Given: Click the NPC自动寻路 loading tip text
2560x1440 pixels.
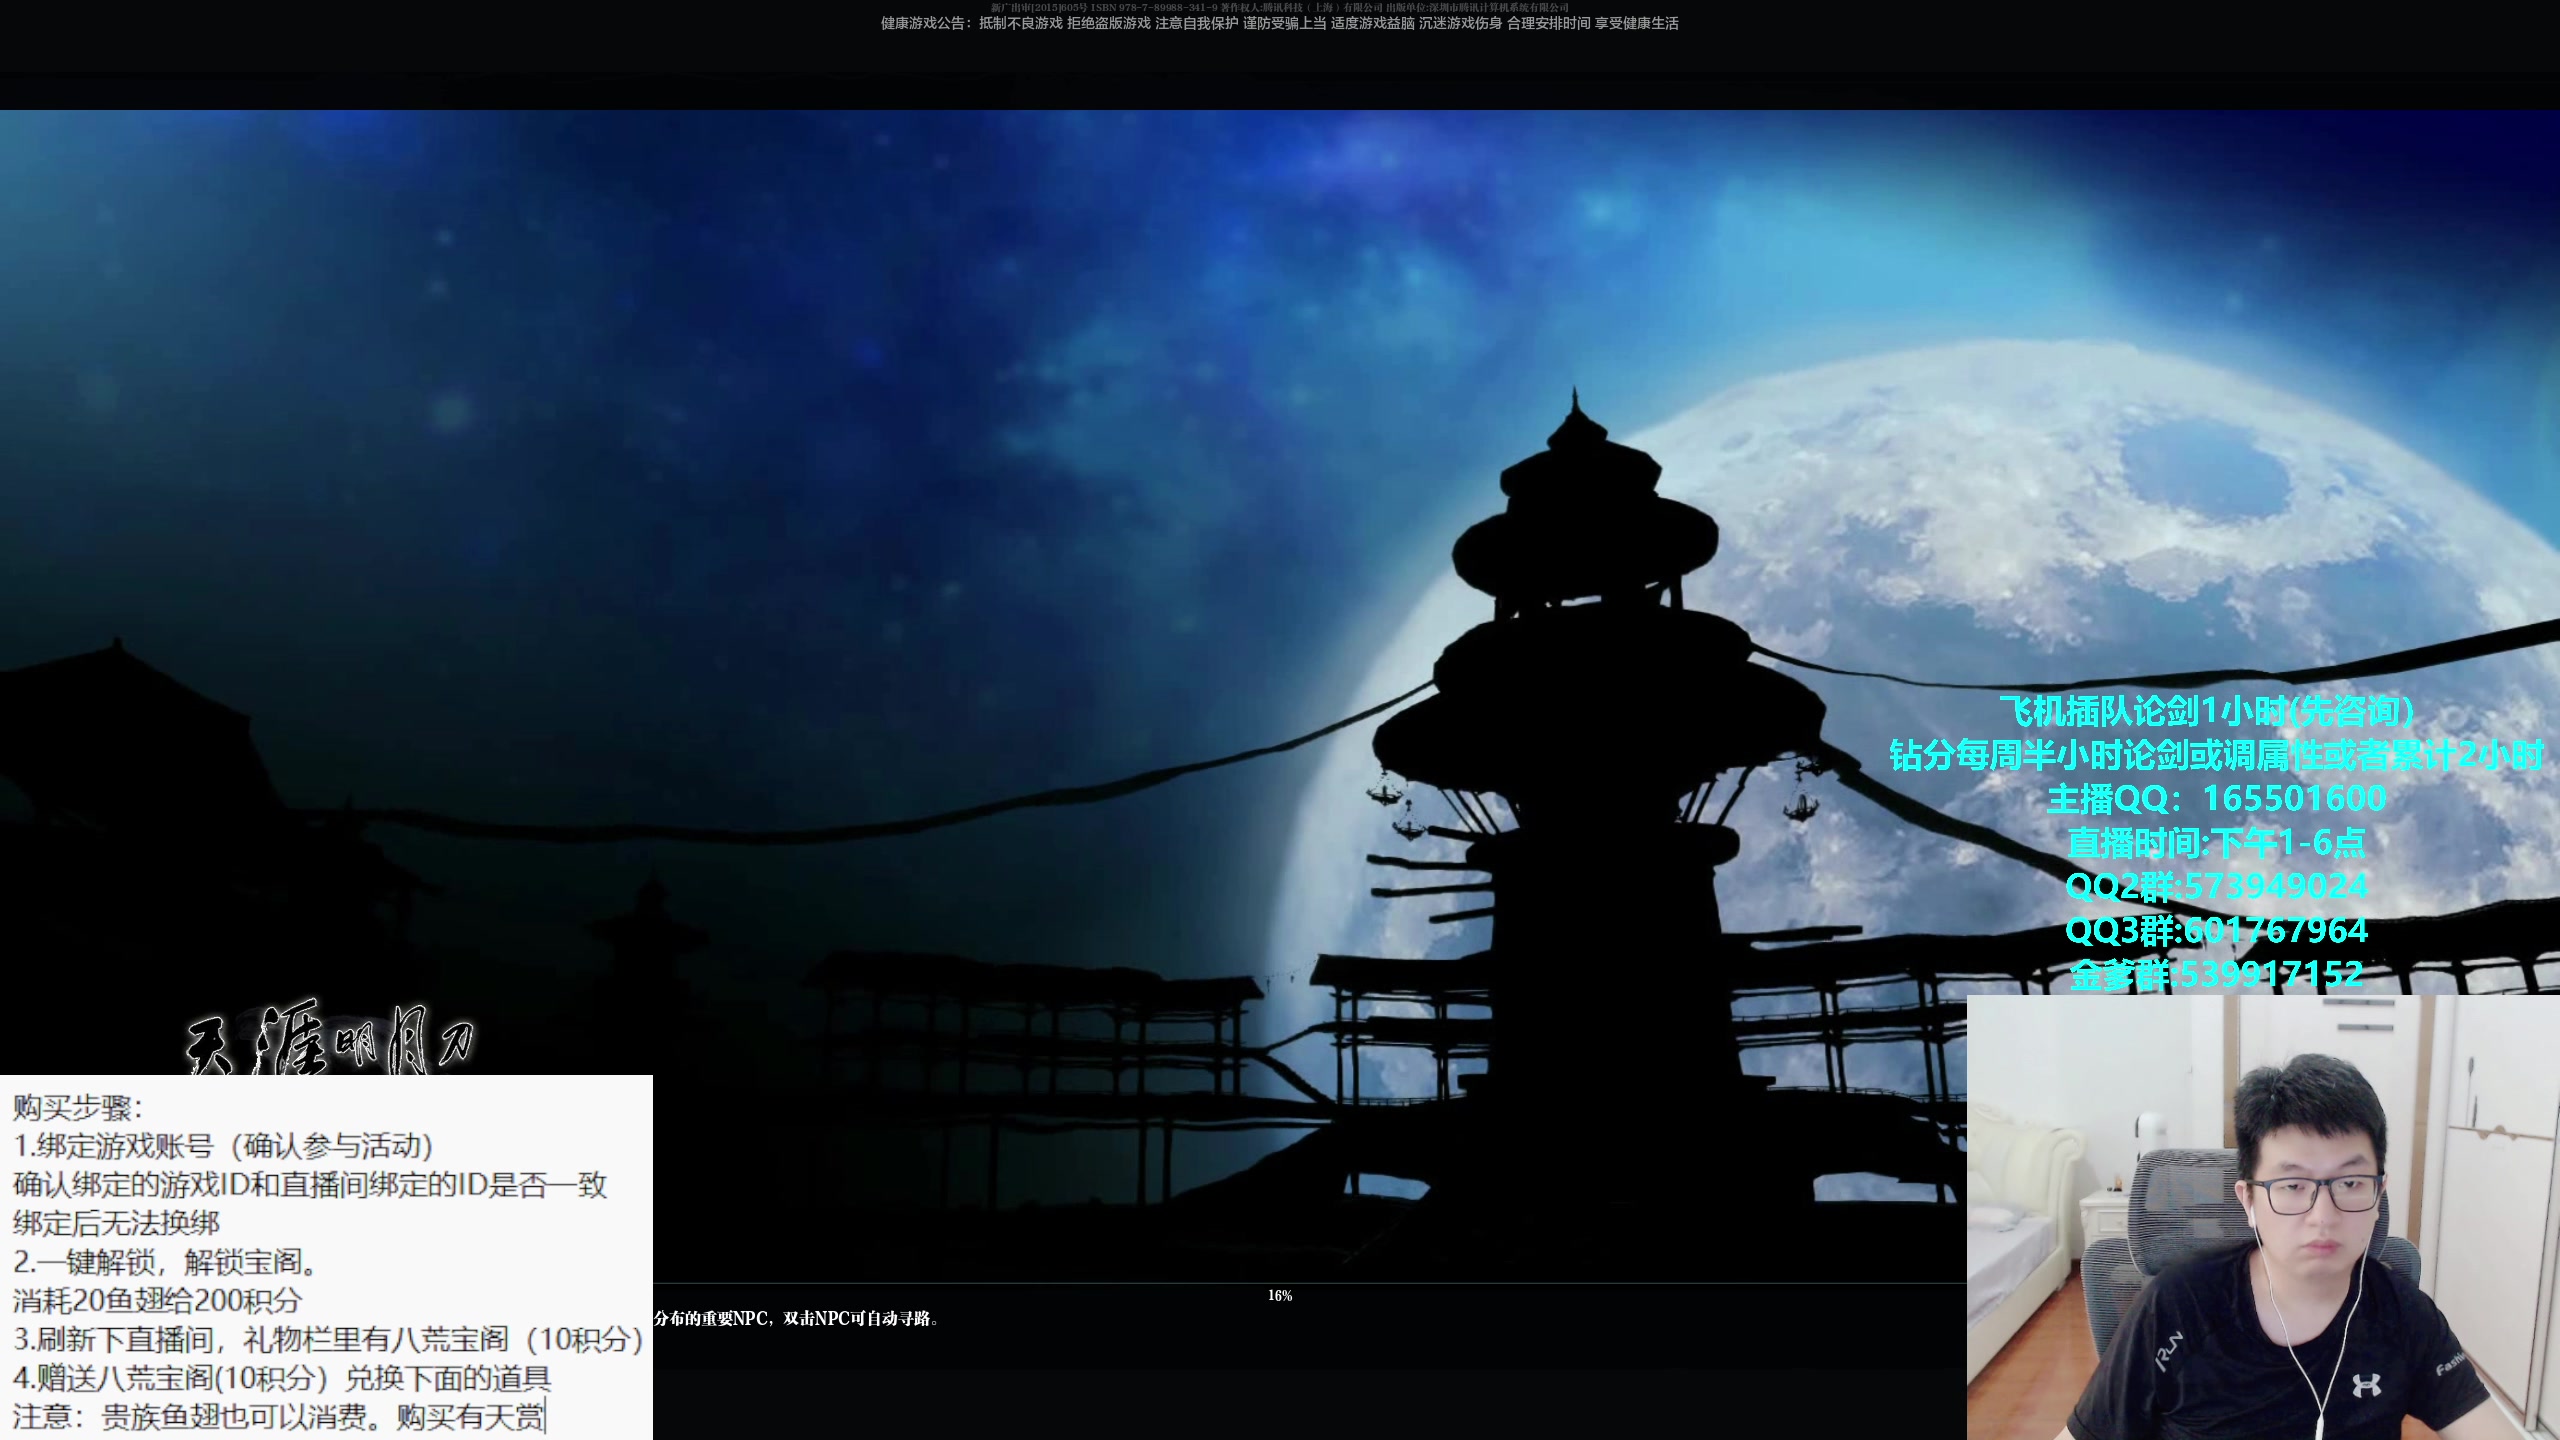Looking at the screenshot, I should pos(797,1318).
